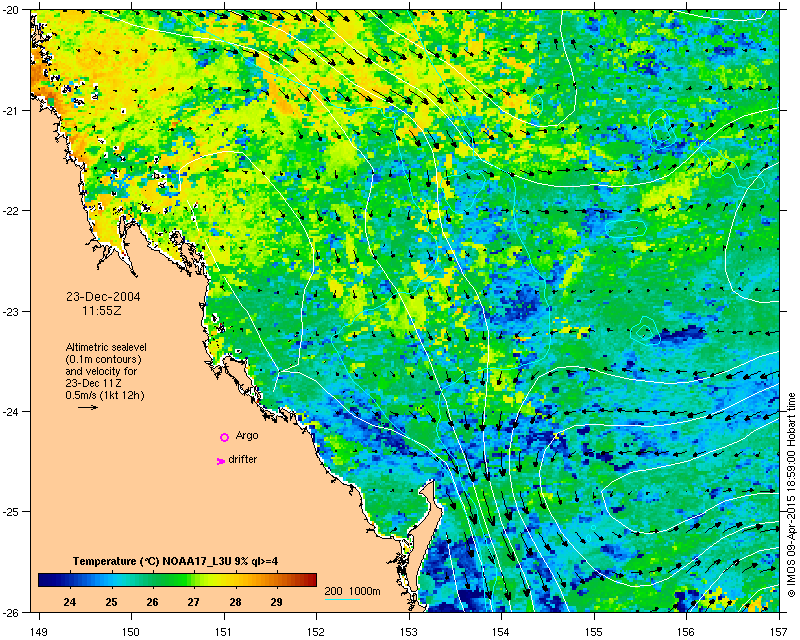800x640 pixels.
Task: Click the Temperature NOAA17_L3U colorbar title
Action: tap(176, 561)
